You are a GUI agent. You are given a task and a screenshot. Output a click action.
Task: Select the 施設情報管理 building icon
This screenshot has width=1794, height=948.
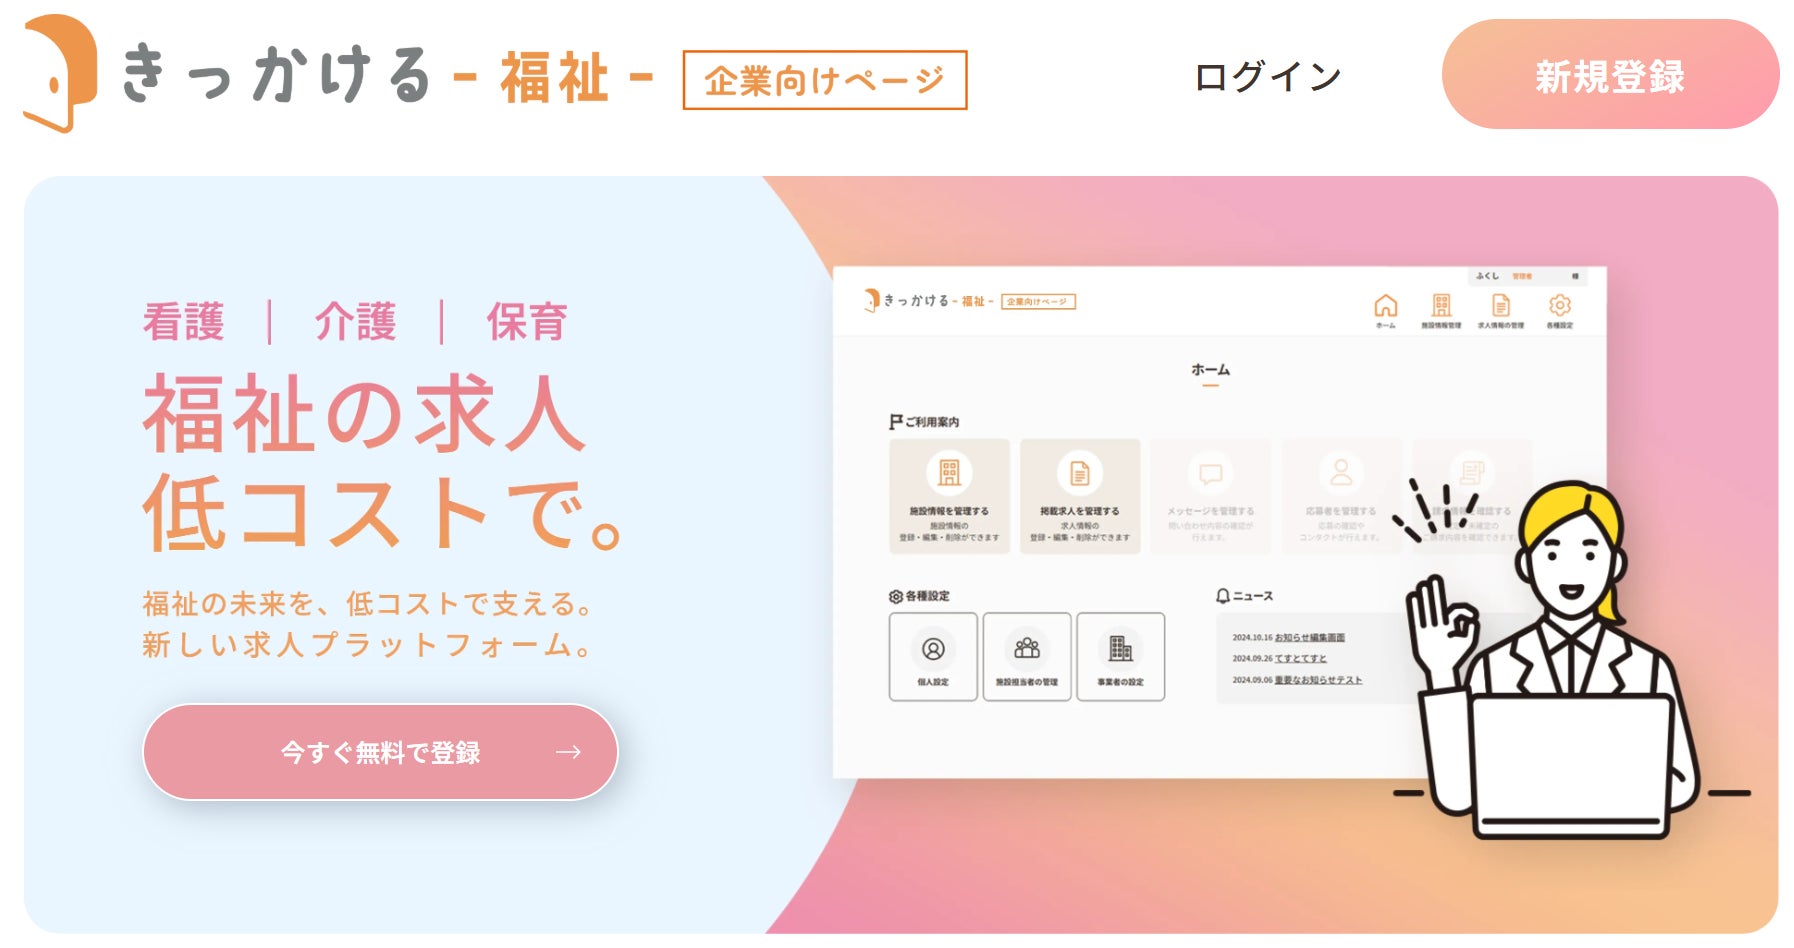click(x=1441, y=305)
